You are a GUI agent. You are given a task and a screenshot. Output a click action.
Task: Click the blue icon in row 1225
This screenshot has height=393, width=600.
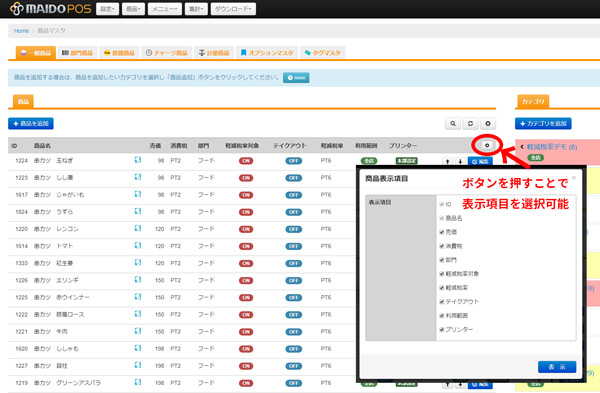pyautogui.click(x=138, y=297)
